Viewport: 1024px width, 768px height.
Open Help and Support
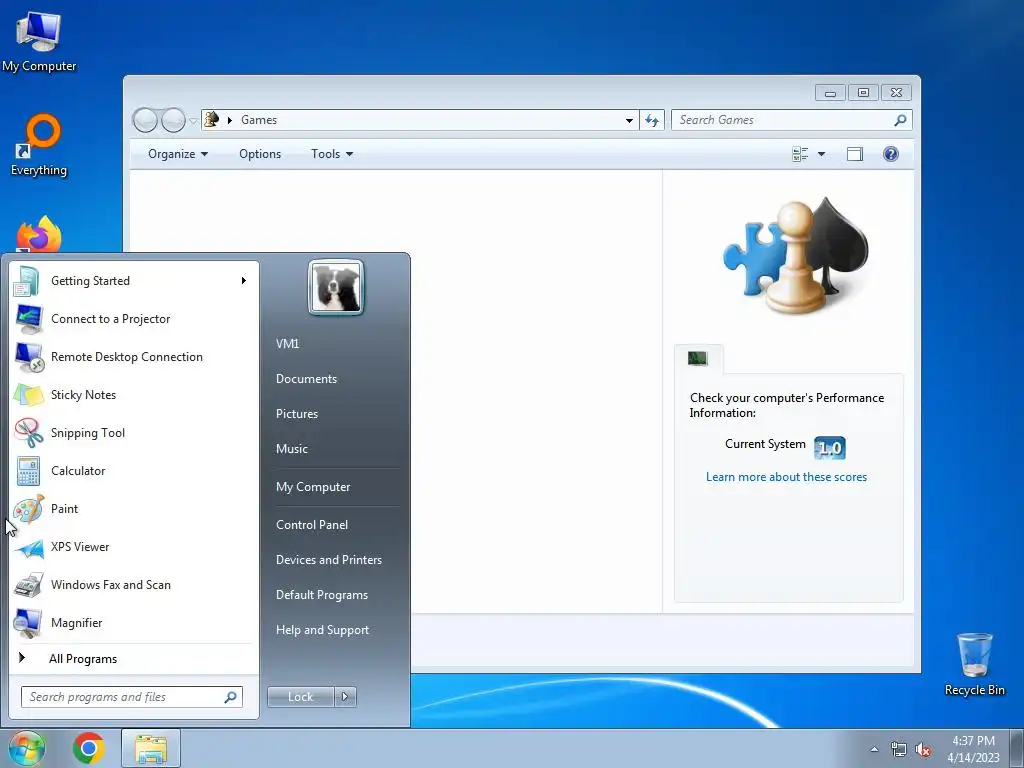[322, 630]
